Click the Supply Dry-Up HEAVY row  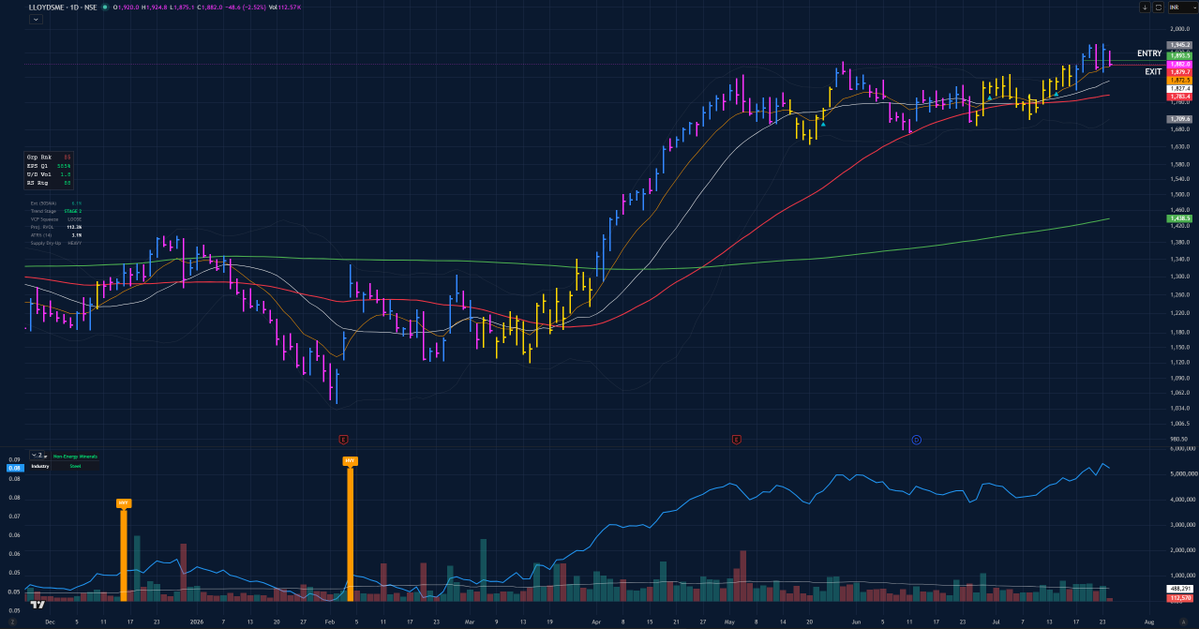pos(56,243)
